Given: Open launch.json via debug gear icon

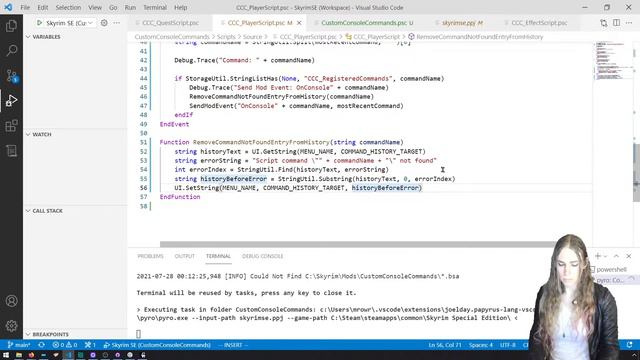Looking at the screenshot, I should point(104,23).
